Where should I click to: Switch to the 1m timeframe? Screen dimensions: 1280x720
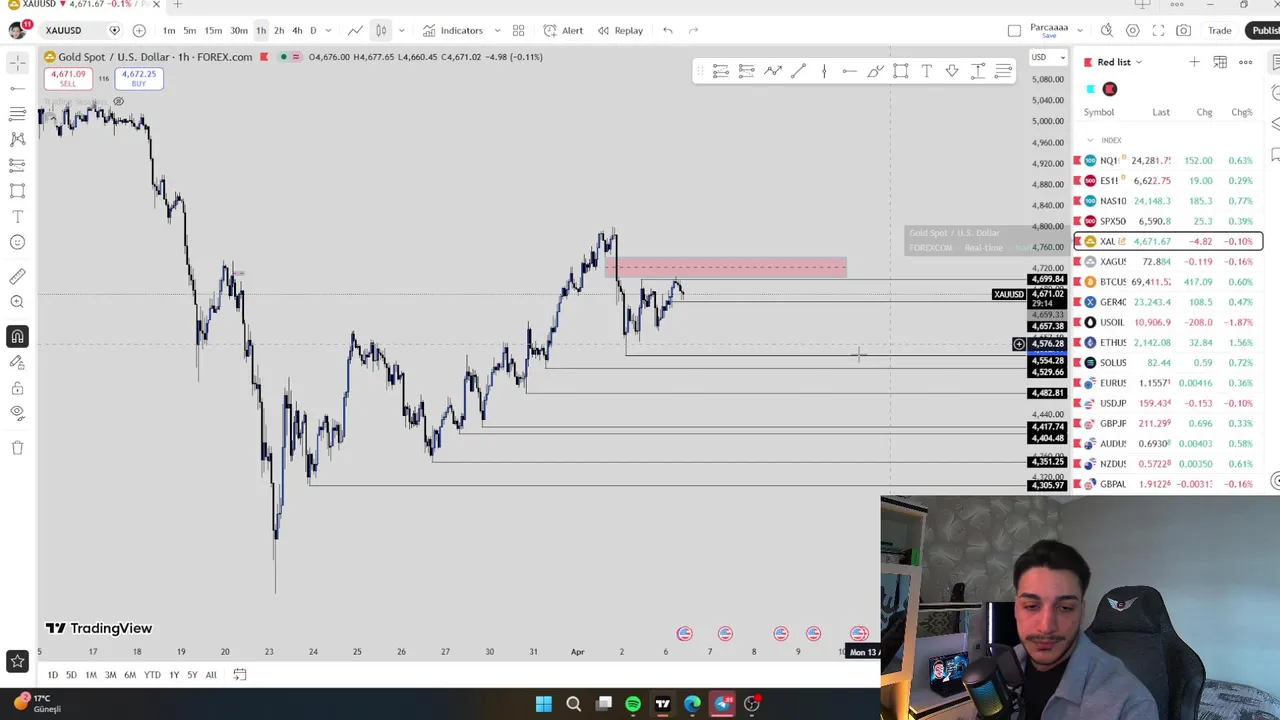pyautogui.click(x=169, y=30)
